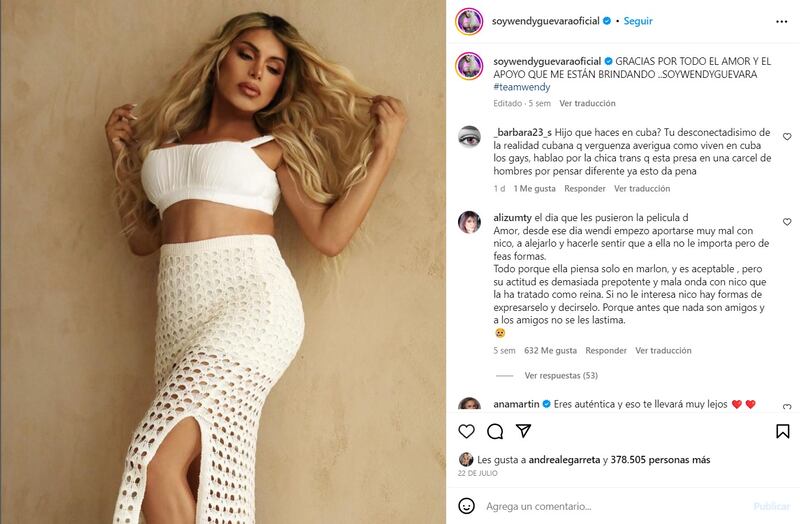This screenshot has height=524, width=800.
Task: Show translation of alizumty comment
Action: pyautogui.click(x=663, y=351)
